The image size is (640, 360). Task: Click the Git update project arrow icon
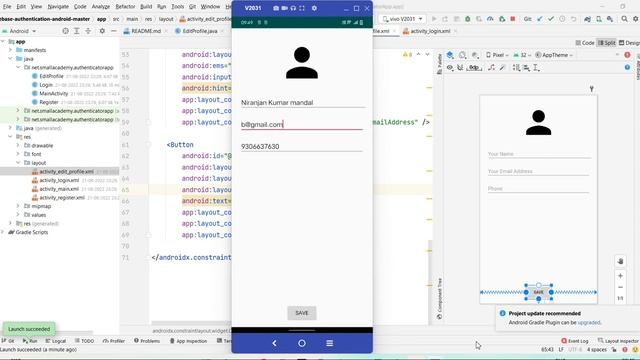tap(540, 19)
